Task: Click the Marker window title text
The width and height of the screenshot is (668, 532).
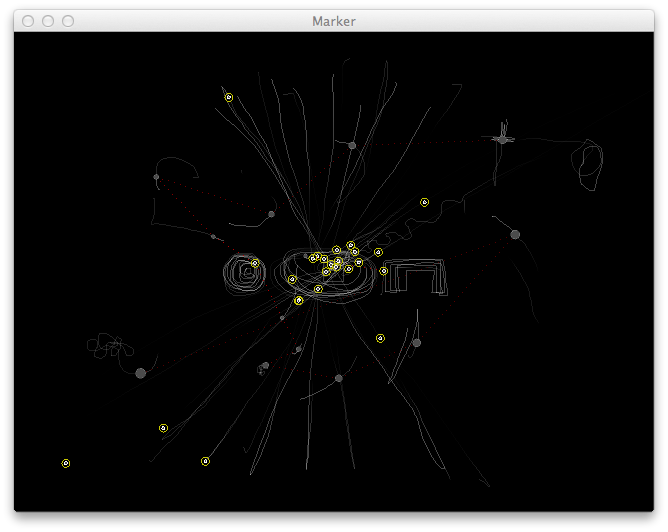Action: click(333, 21)
